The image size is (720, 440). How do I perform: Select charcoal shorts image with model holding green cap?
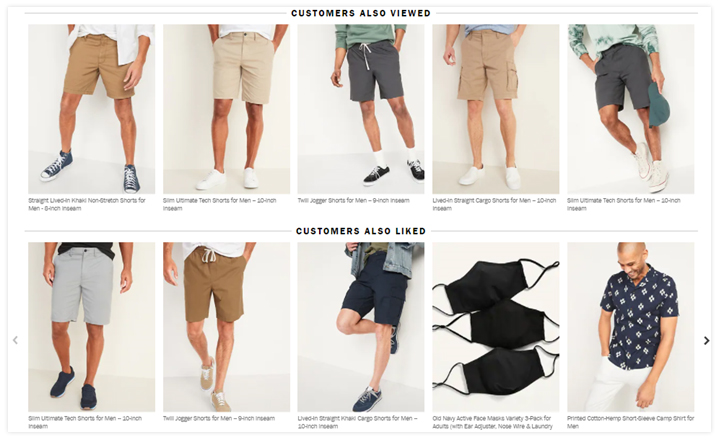[x=631, y=109]
